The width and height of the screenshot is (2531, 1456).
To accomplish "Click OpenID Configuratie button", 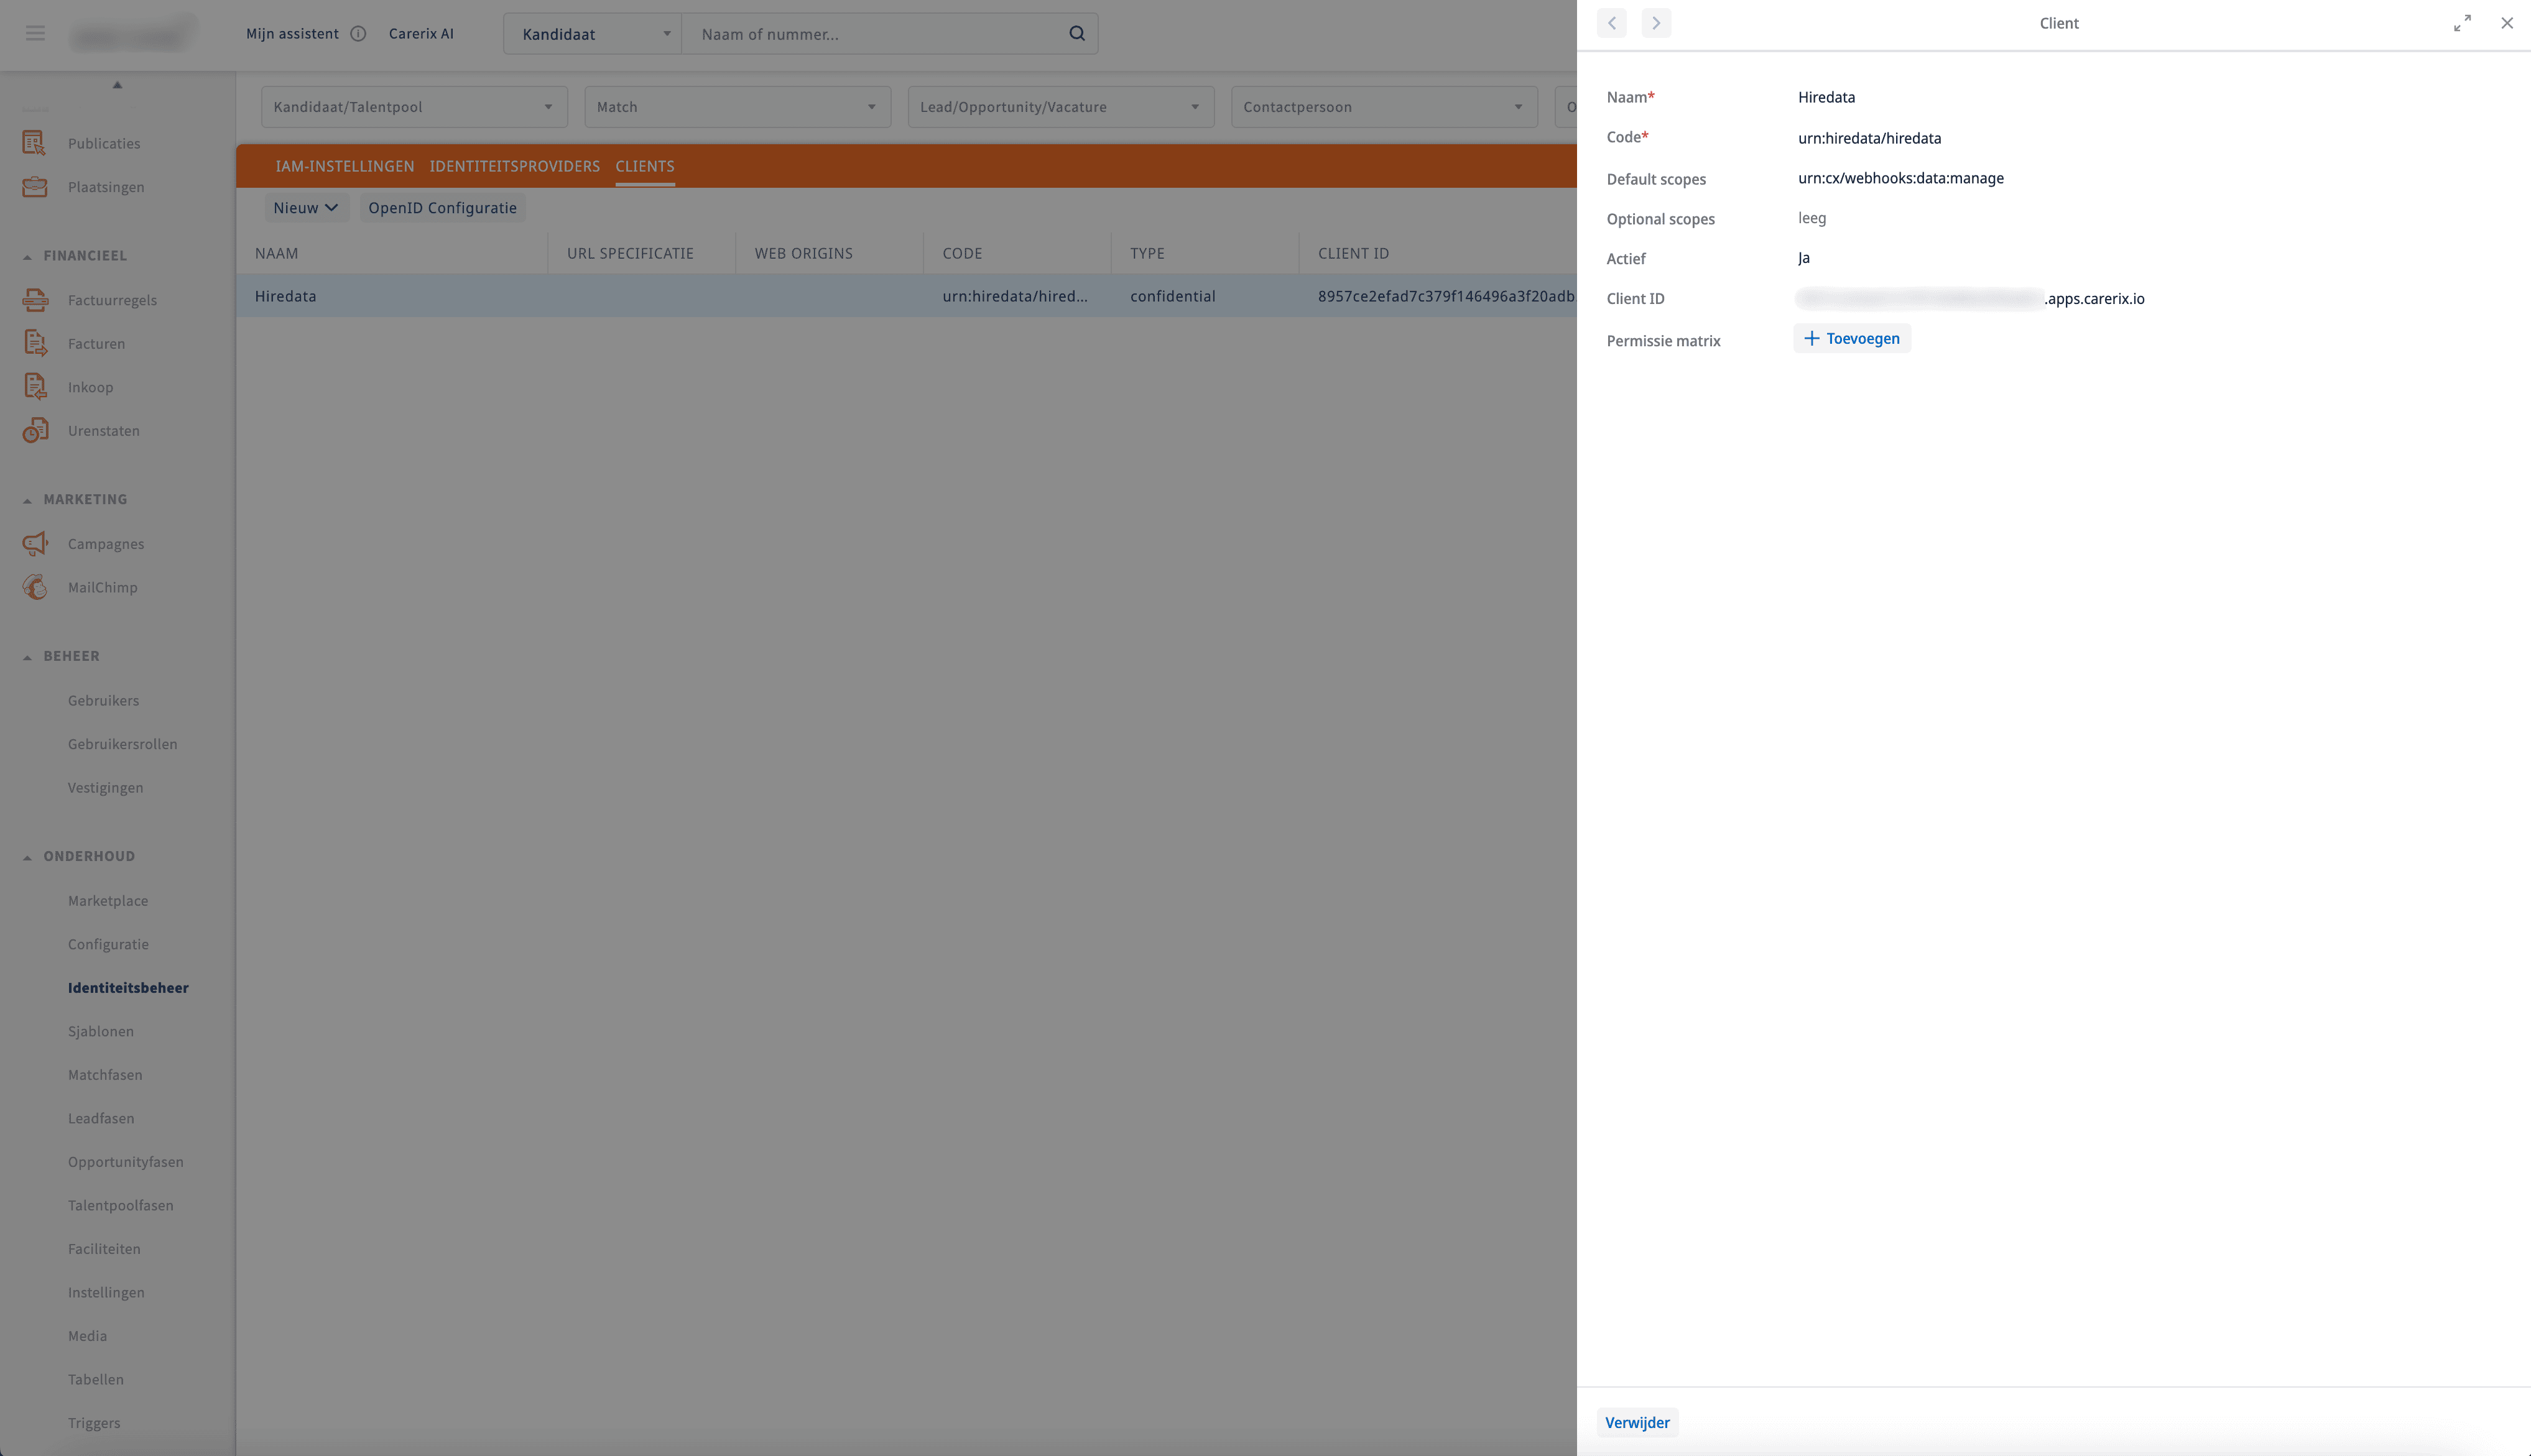I will pyautogui.click(x=442, y=208).
